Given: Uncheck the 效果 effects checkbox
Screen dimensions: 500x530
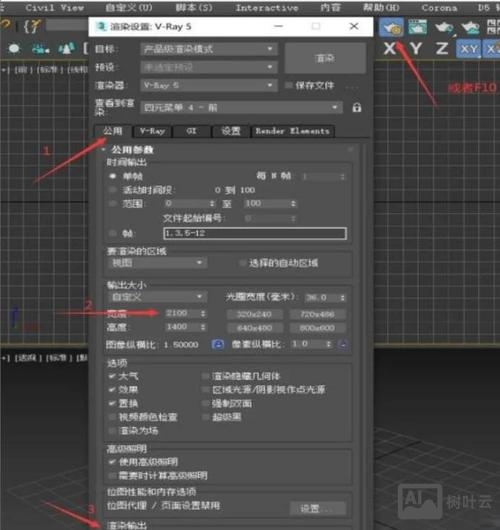Looking at the screenshot, I should click(112, 390).
